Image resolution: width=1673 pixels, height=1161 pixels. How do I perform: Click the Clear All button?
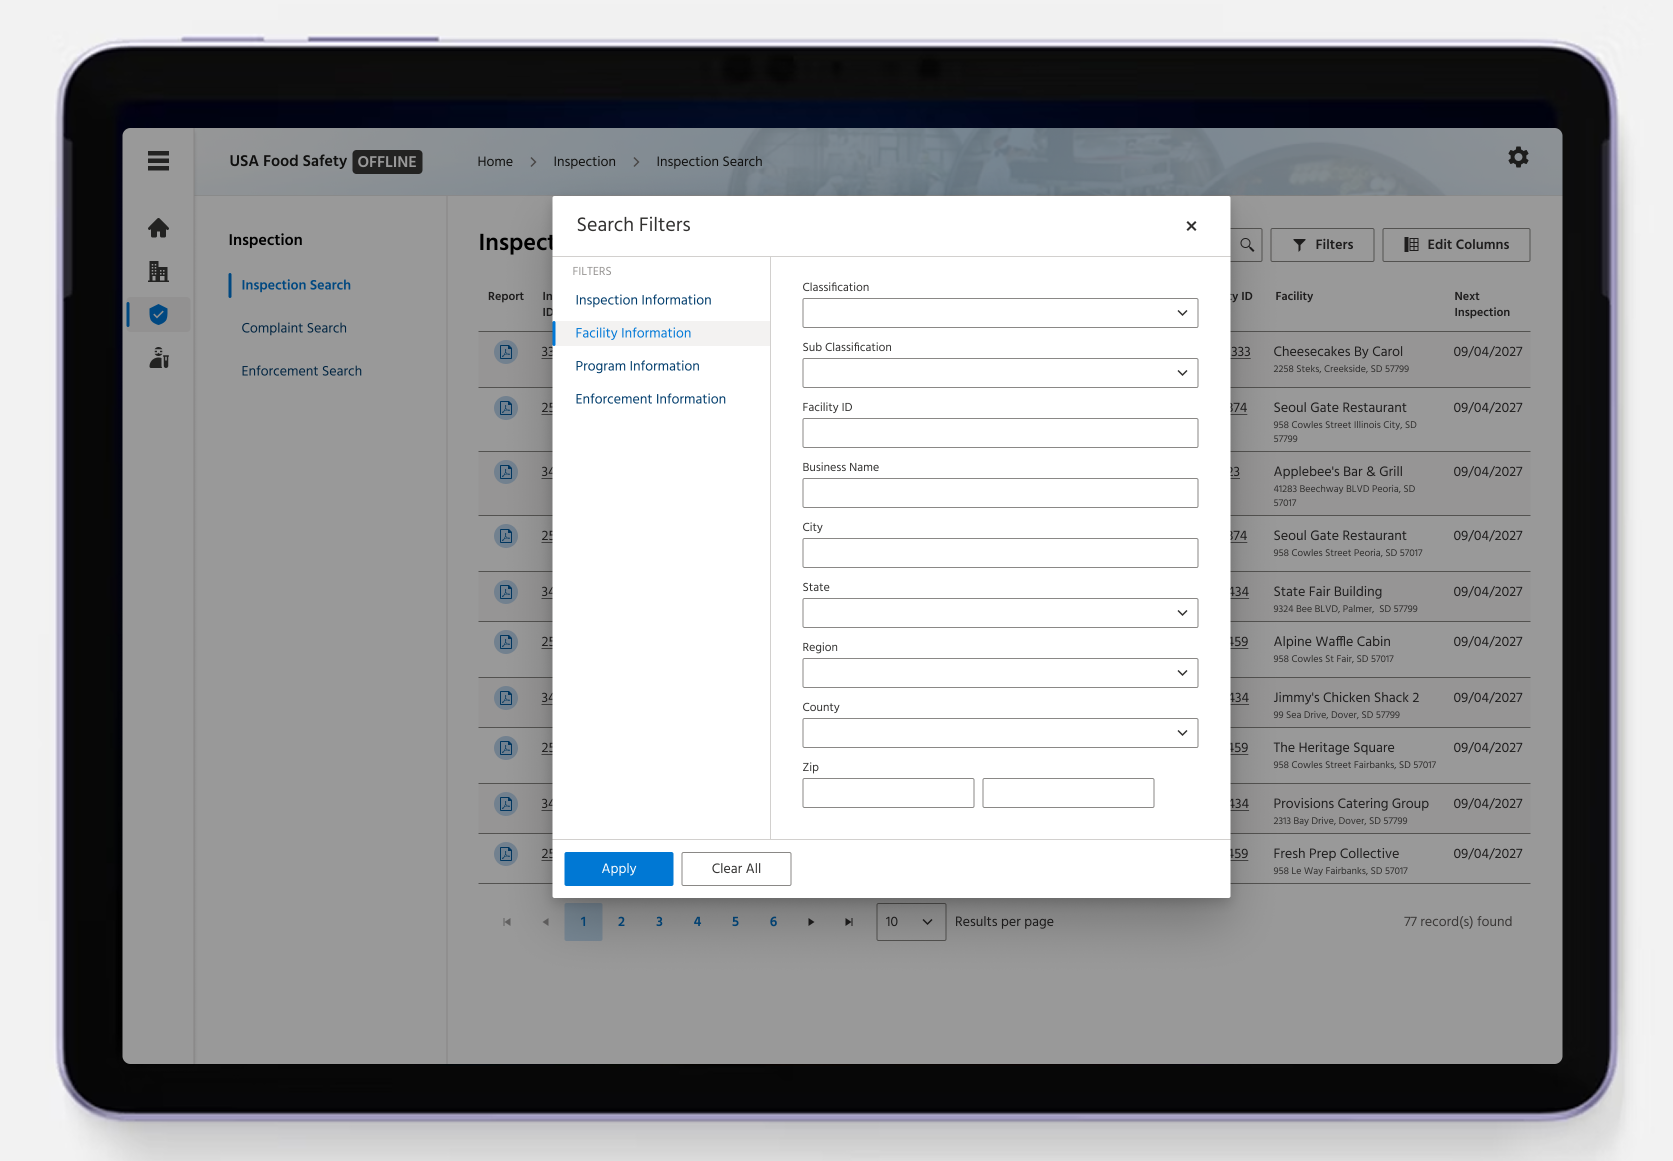(736, 869)
